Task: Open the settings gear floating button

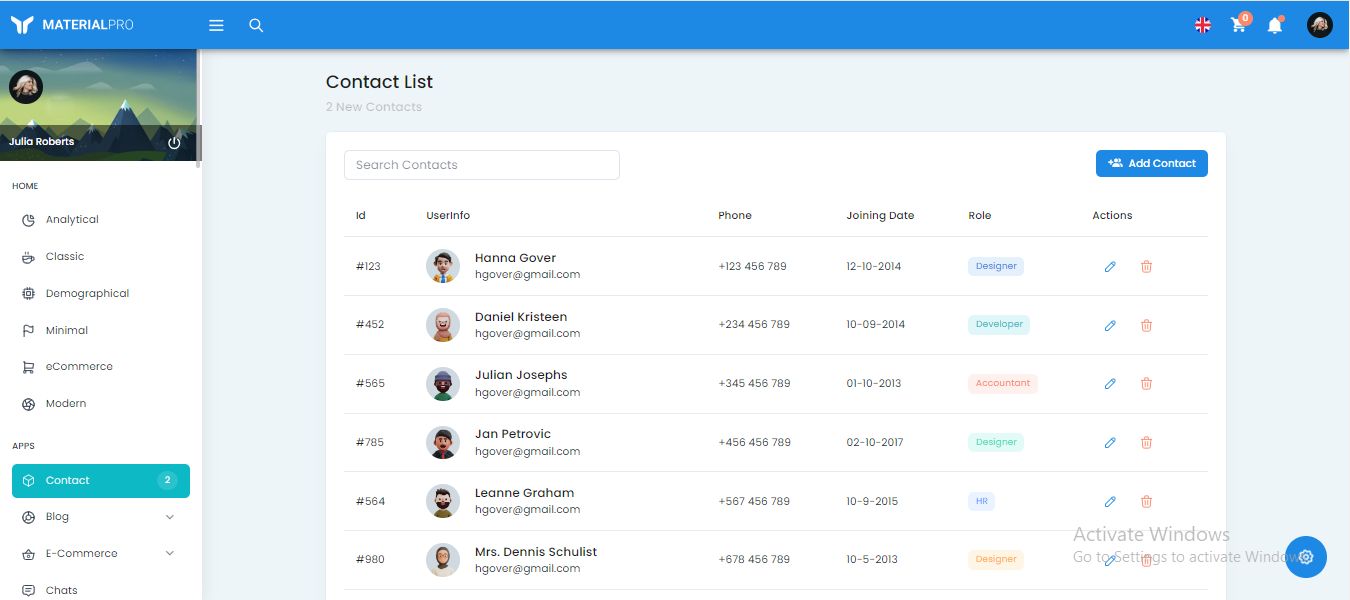Action: (x=1306, y=557)
